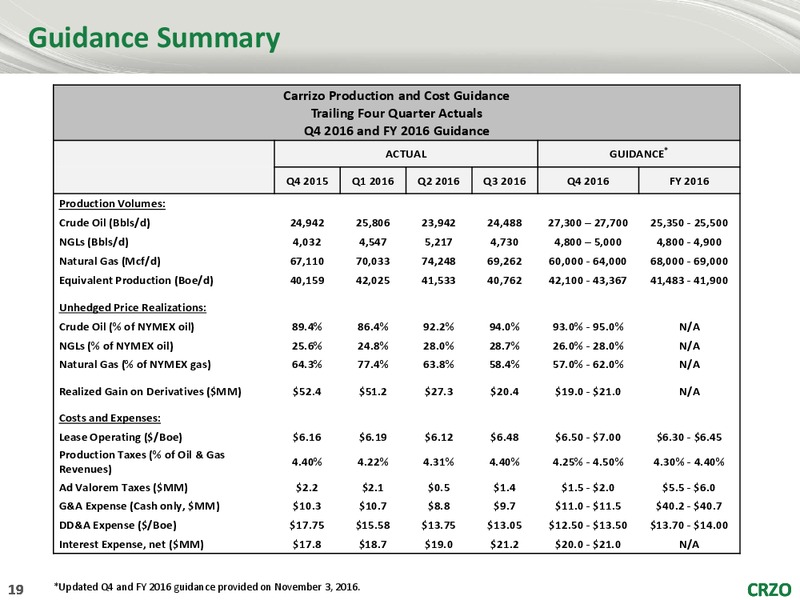Click the footnote about November 3, 2016 guidance
Image resolution: width=800 pixels, height=600 pixels.
207,587
